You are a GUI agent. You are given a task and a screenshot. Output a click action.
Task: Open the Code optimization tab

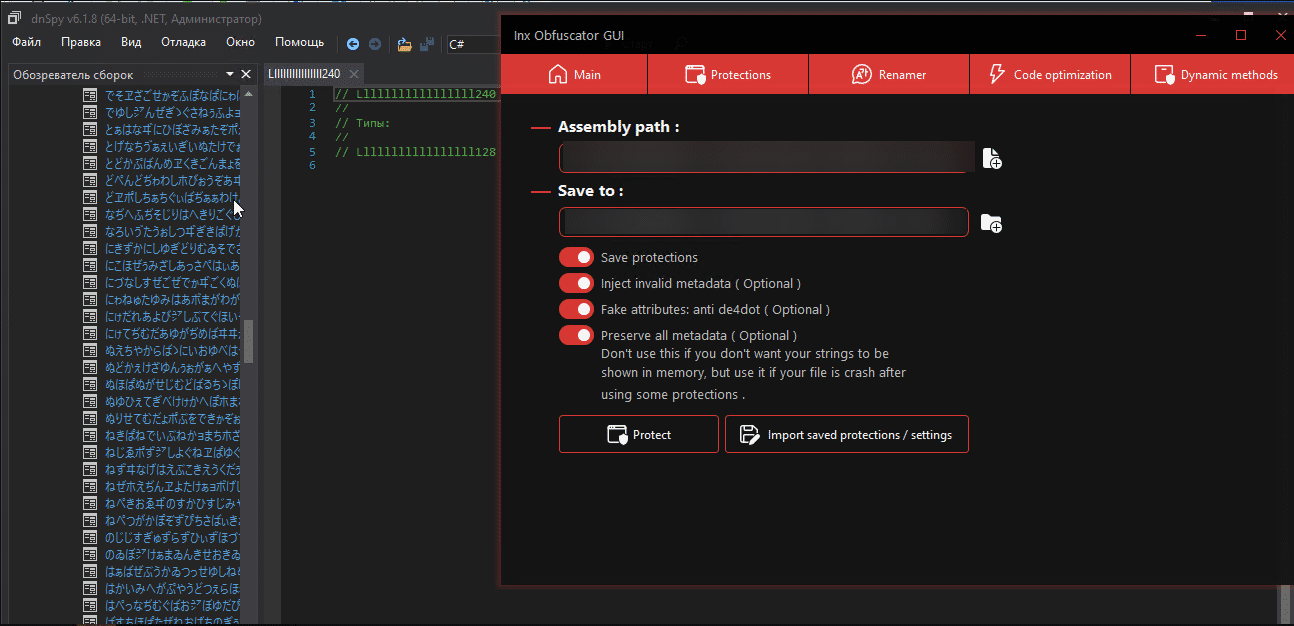1049,75
